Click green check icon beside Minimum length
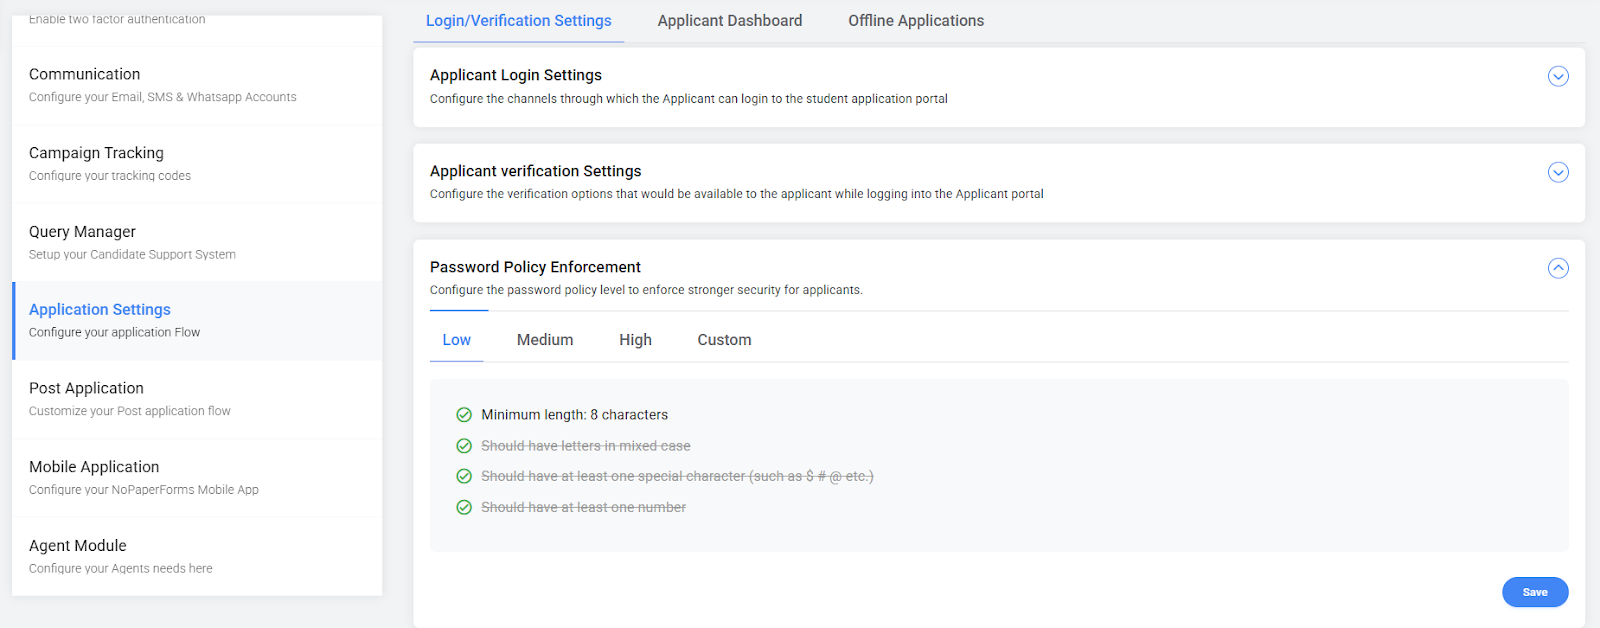Image resolution: width=1600 pixels, height=628 pixels. tap(464, 415)
